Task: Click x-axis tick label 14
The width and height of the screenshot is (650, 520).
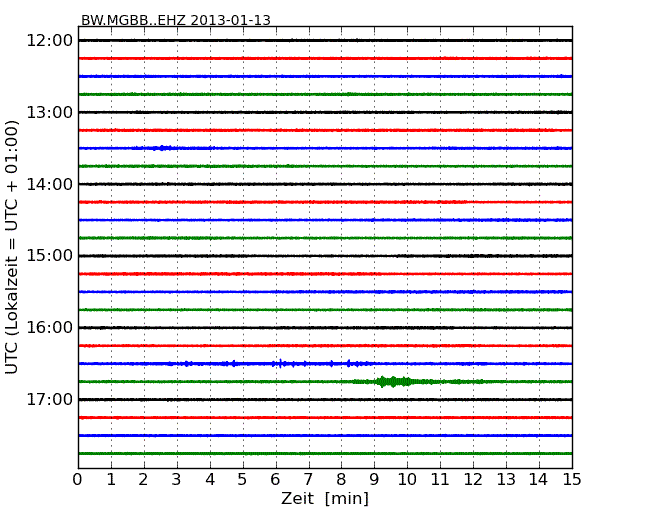Action: pyautogui.click(x=539, y=480)
